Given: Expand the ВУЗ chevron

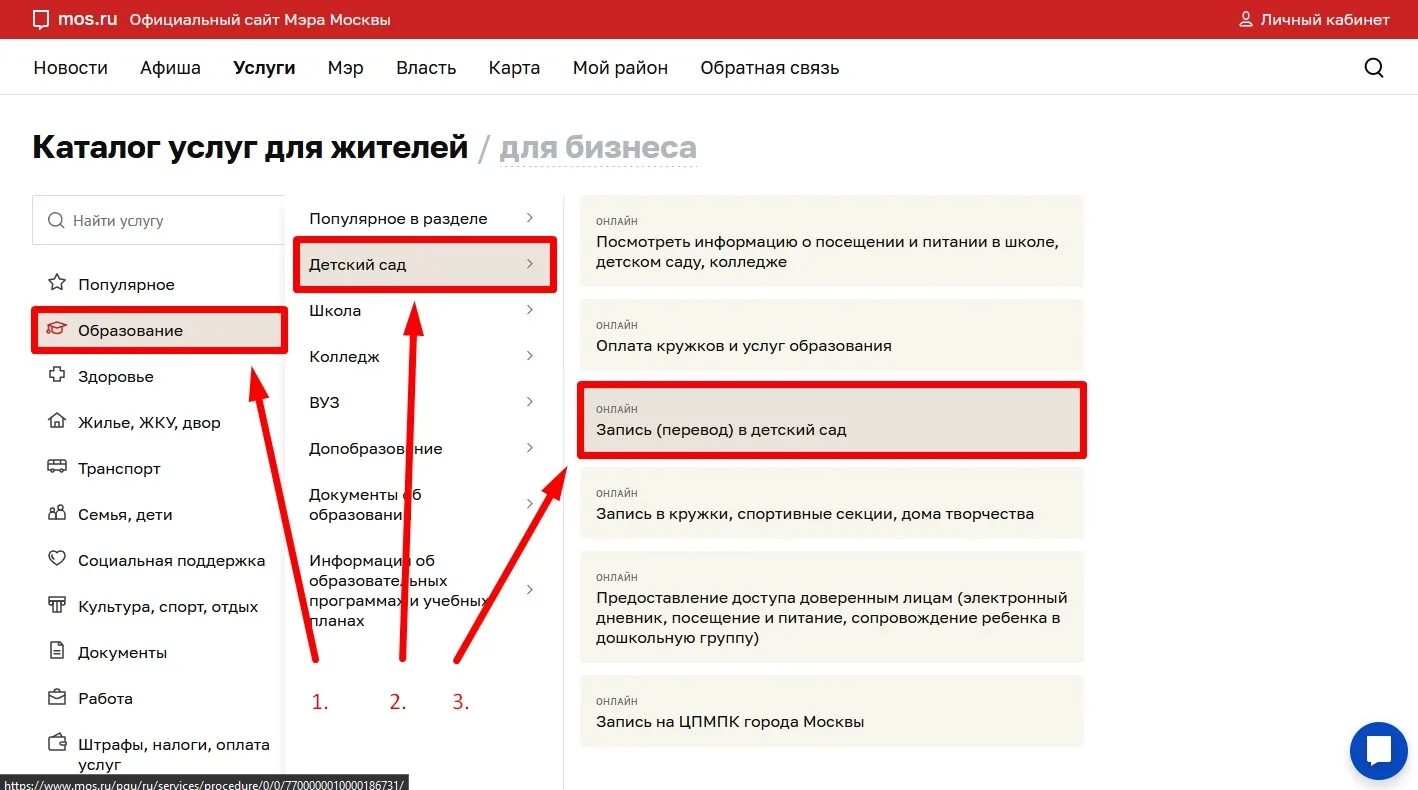Looking at the screenshot, I should pyautogui.click(x=530, y=402).
